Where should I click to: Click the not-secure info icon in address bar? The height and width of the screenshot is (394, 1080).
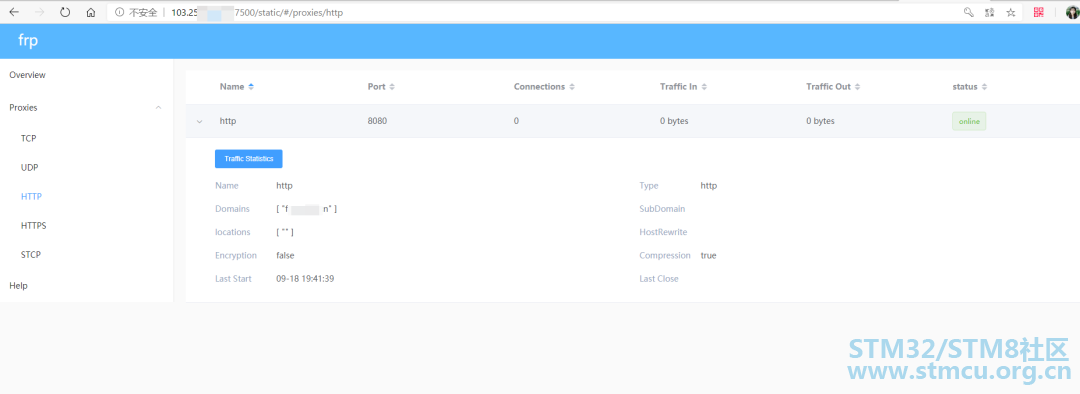[x=119, y=12]
